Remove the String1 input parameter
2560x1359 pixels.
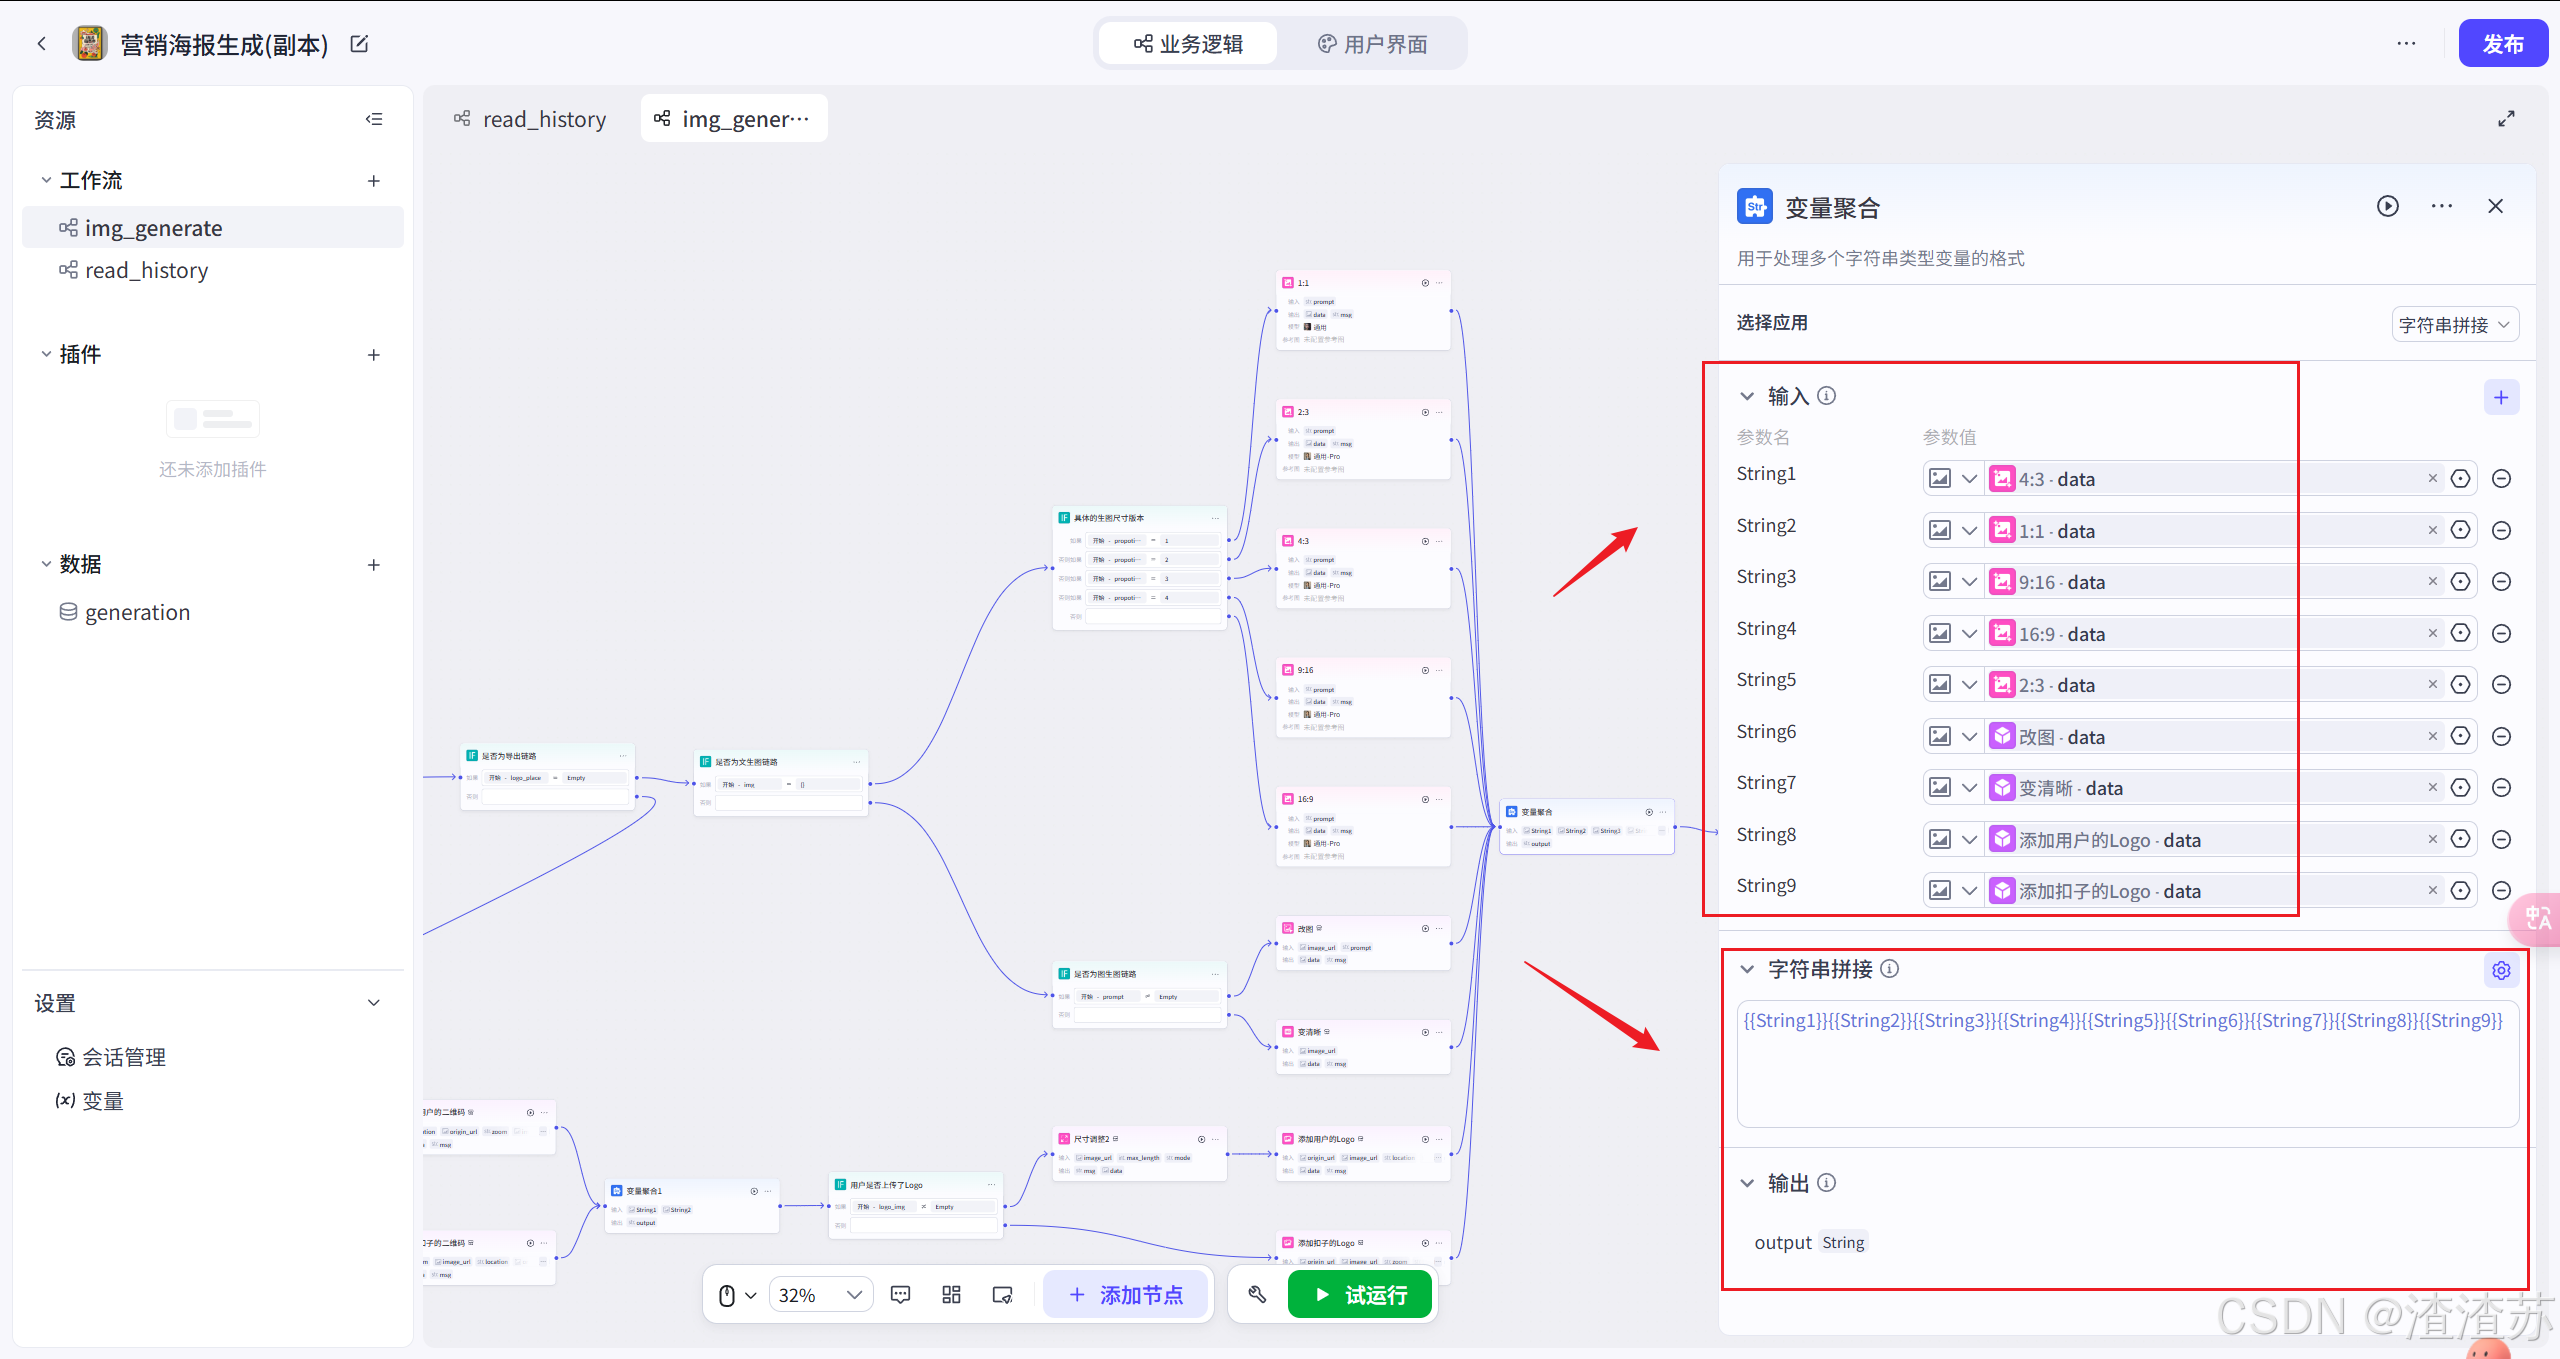coord(2501,479)
